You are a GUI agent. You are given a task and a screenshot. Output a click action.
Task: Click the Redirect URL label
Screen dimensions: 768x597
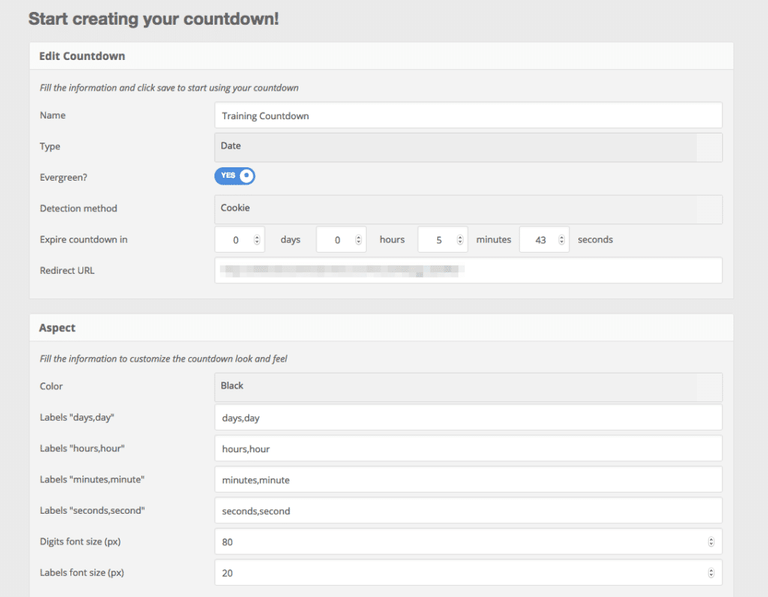pos(67,270)
